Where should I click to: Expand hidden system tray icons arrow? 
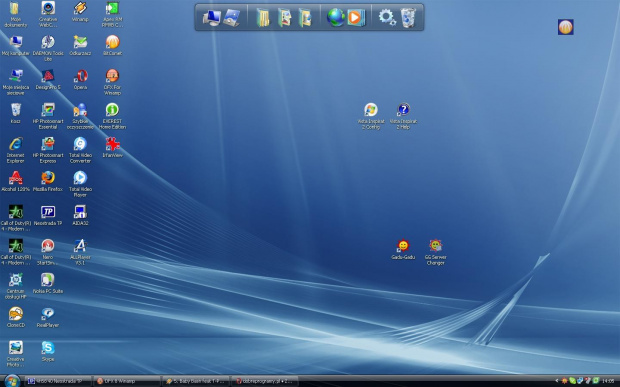(x=557, y=381)
